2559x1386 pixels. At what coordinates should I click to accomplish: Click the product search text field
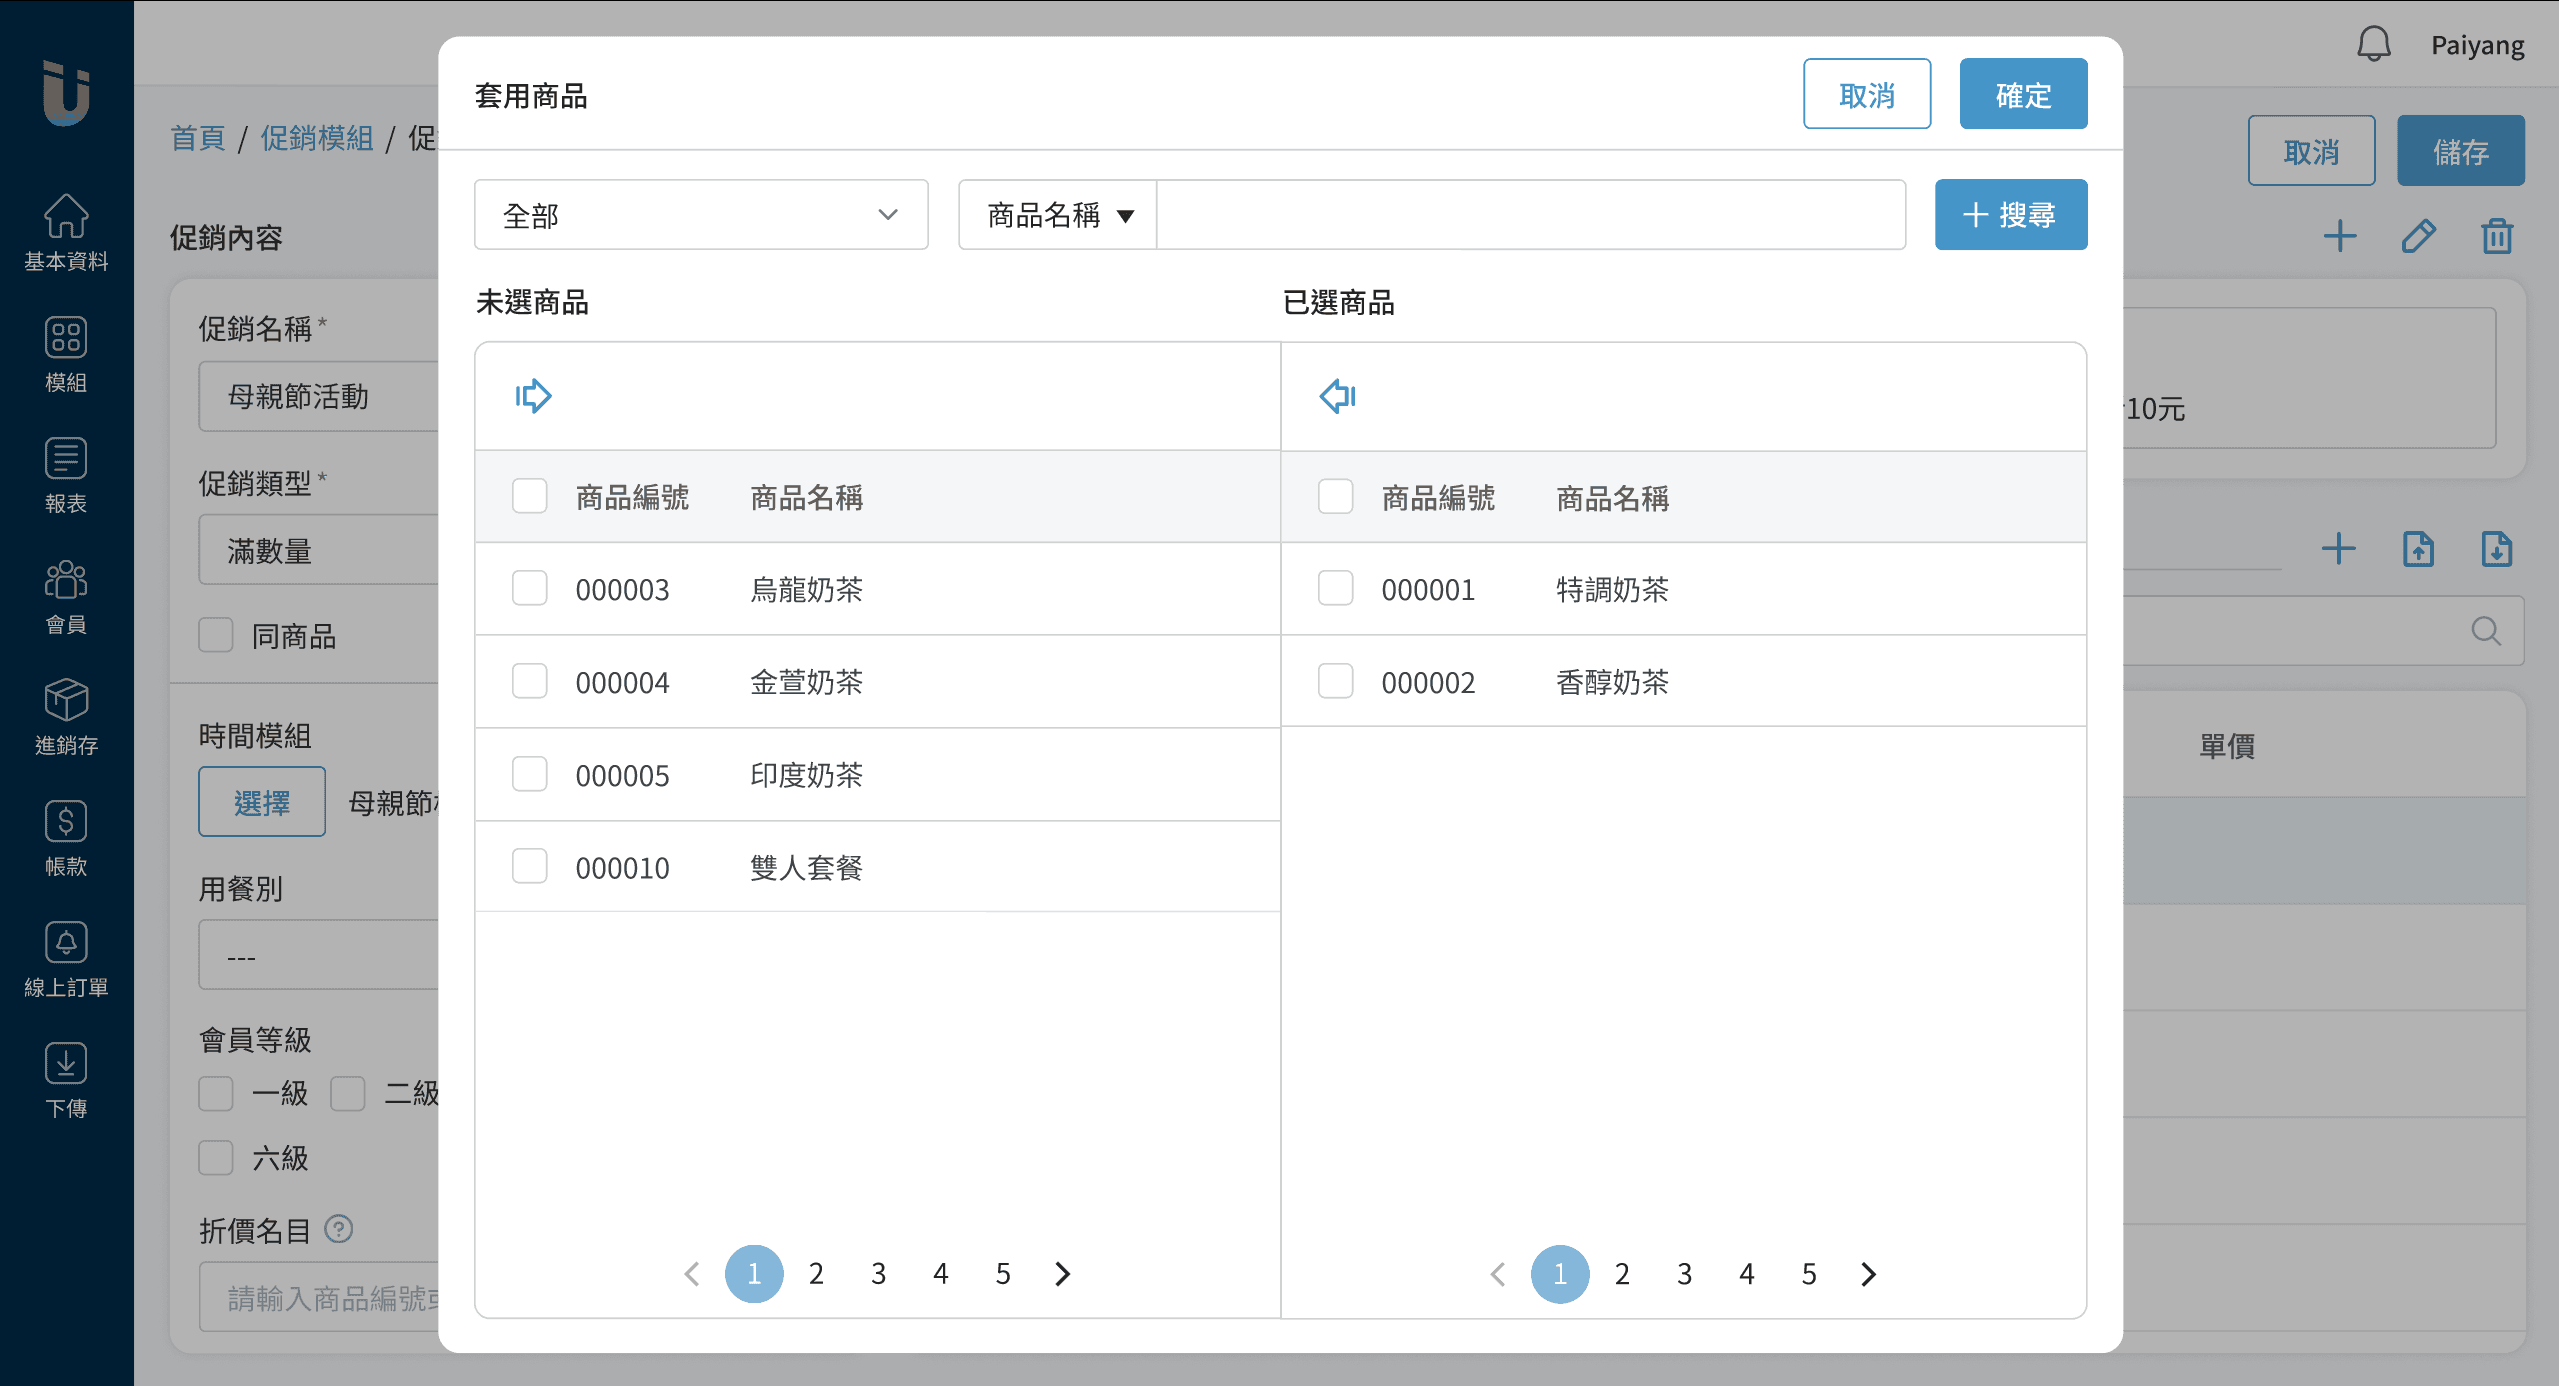click(x=1530, y=215)
